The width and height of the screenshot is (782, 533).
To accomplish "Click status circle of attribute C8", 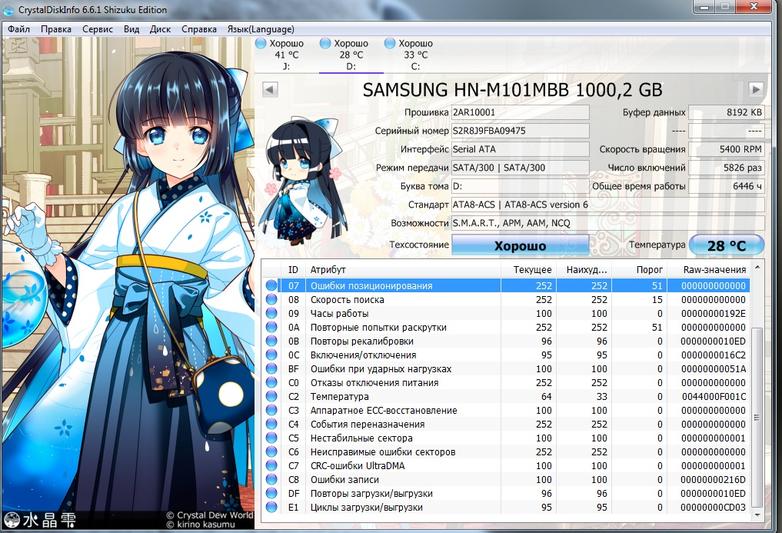I will click(271, 480).
